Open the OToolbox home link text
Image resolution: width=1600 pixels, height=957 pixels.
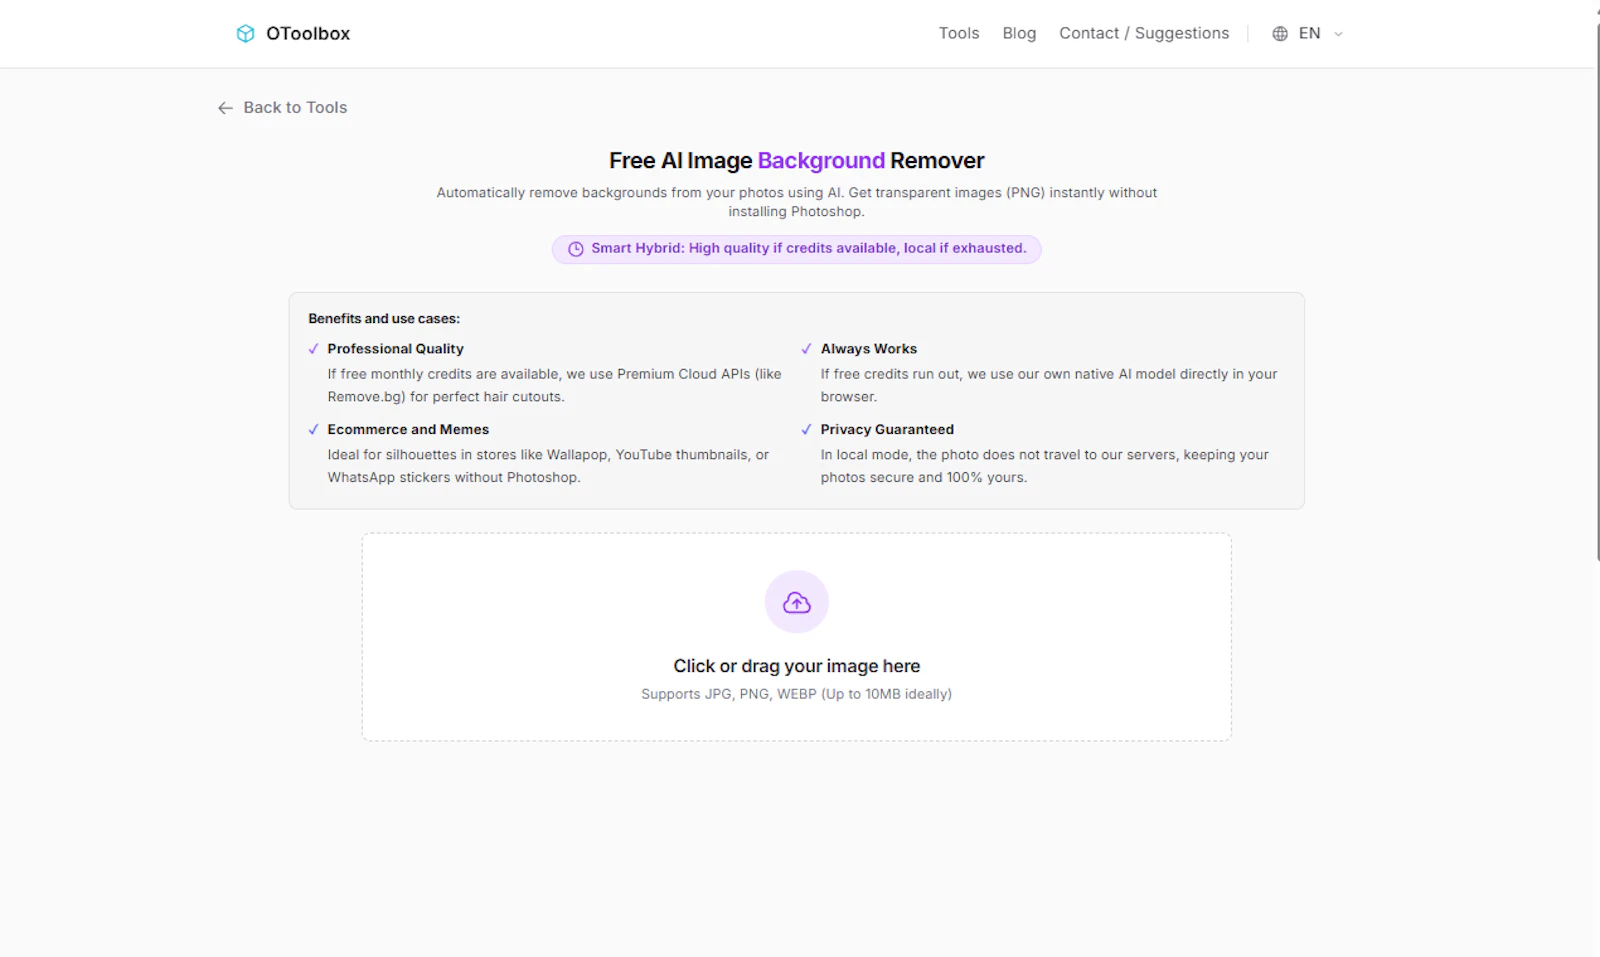pos(308,34)
